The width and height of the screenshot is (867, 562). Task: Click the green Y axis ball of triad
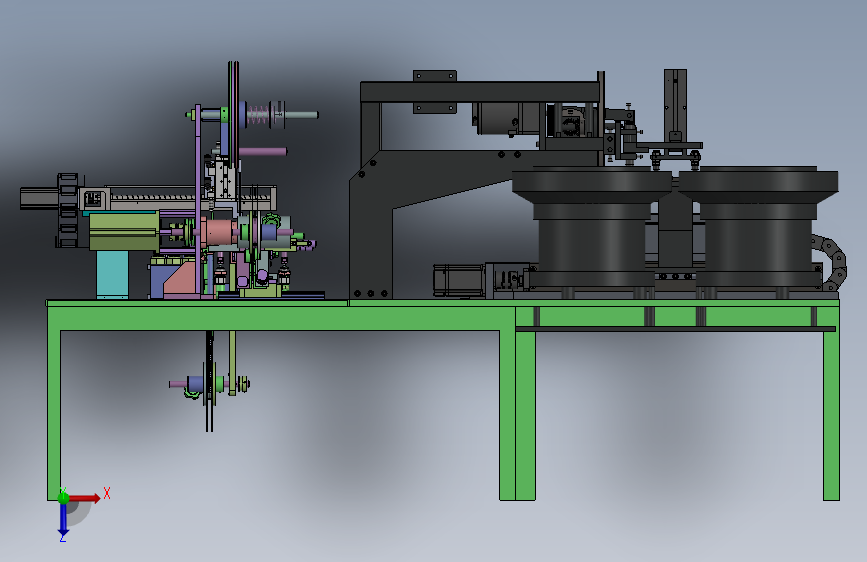63,497
